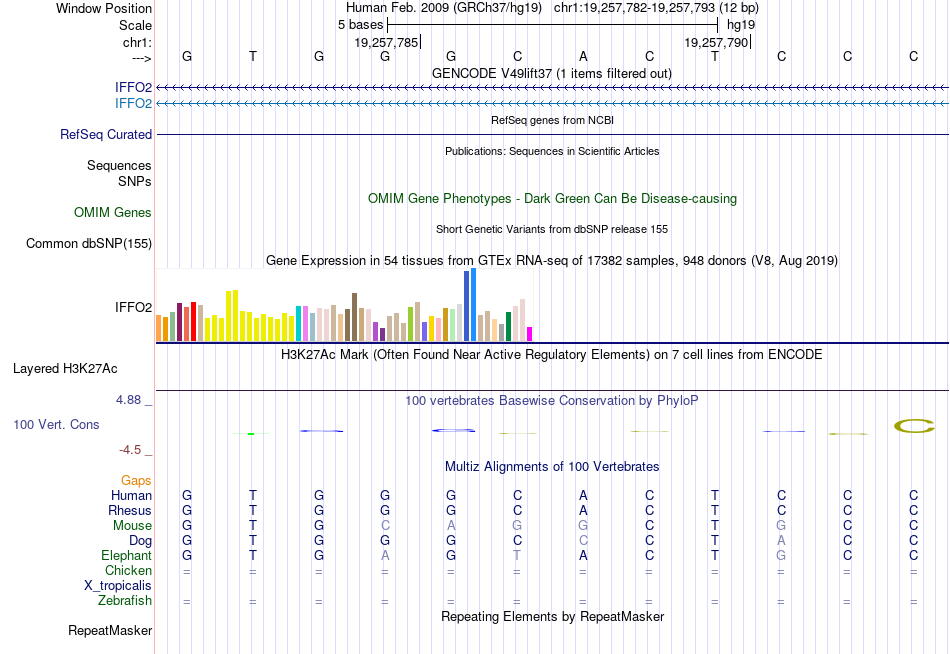
Task: Click the -4.5 lower limit PhyloP value
Action: [x=130, y=450]
